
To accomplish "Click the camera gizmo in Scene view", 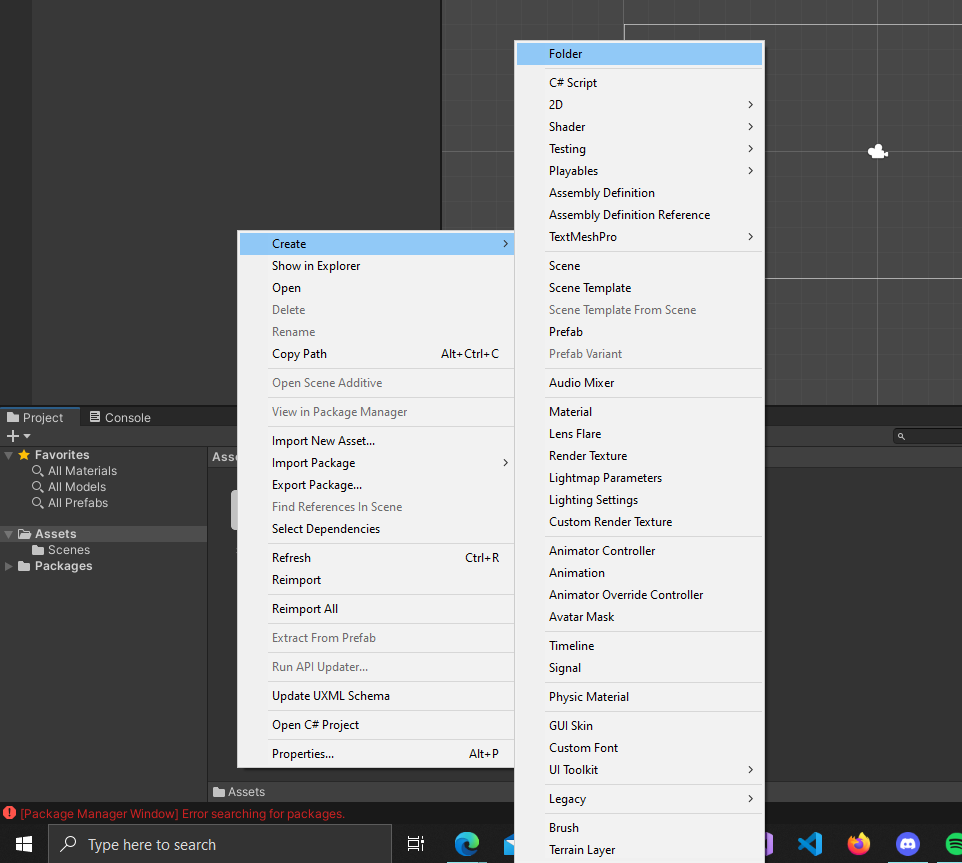I will (877, 152).
